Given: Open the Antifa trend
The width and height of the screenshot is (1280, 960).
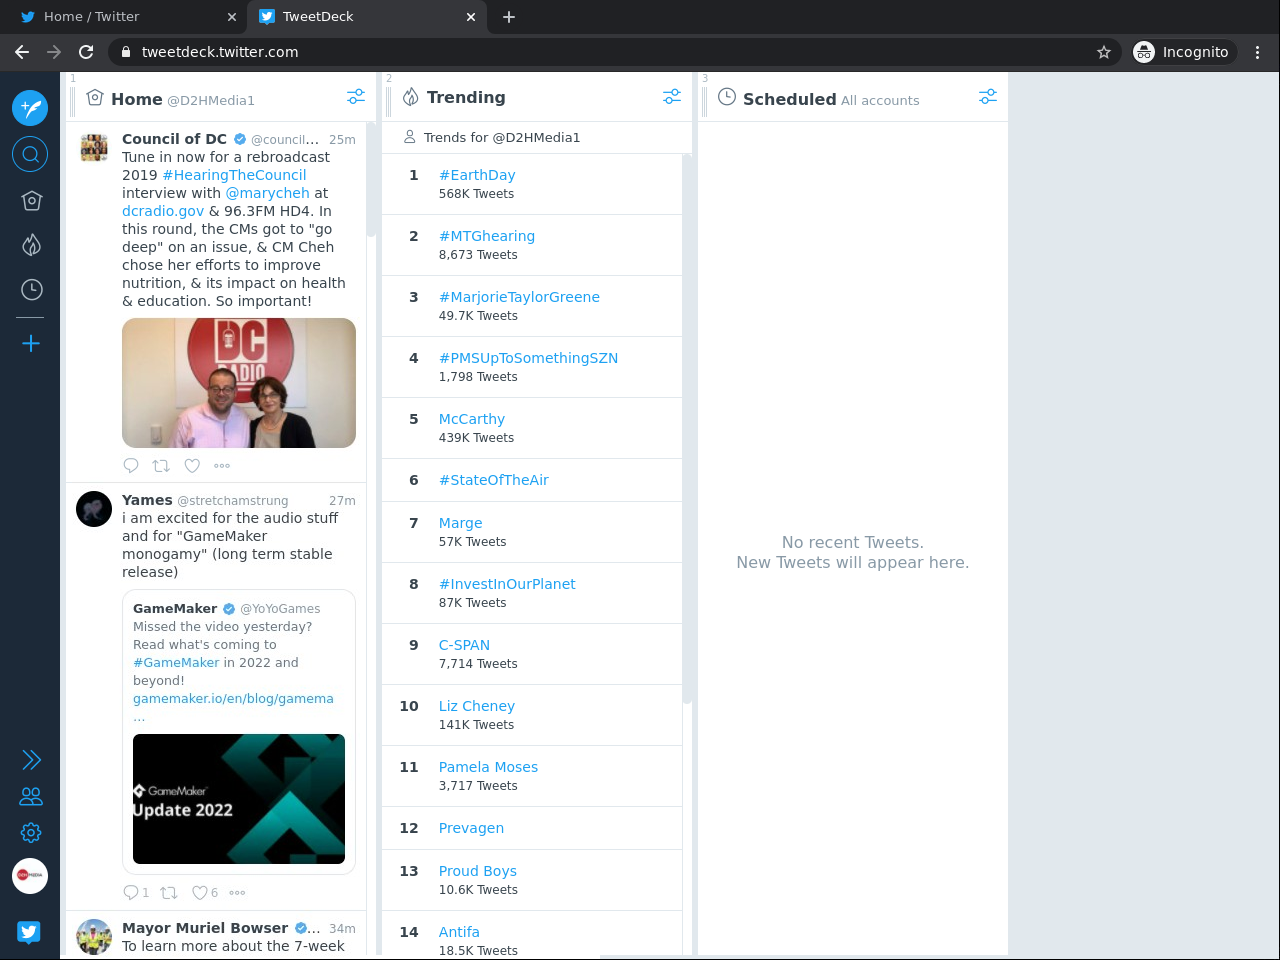Looking at the screenshot, I should [459, 932].
